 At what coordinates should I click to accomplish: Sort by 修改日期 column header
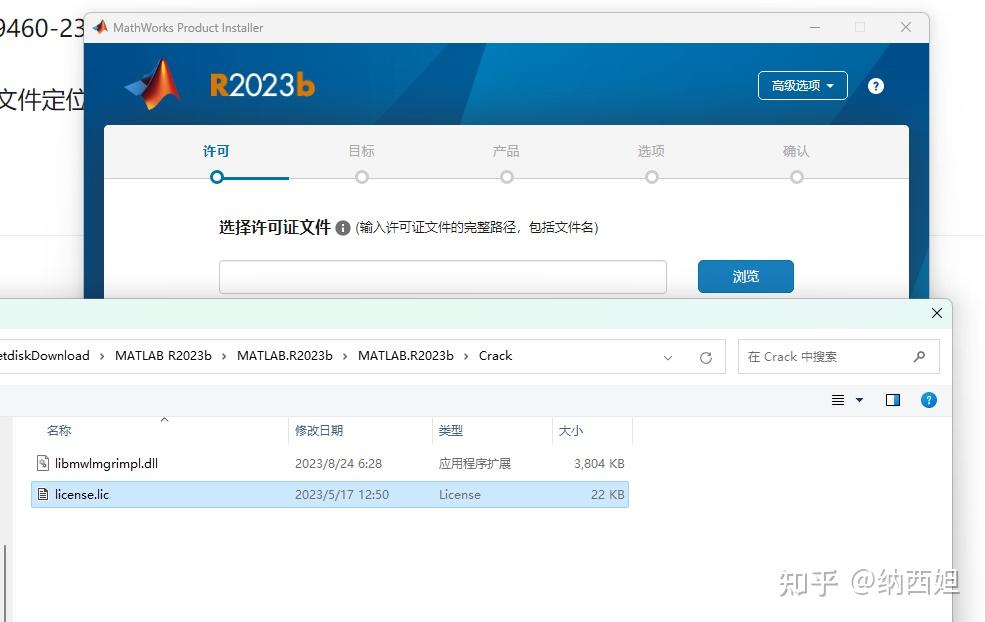(x=319, y=431)
